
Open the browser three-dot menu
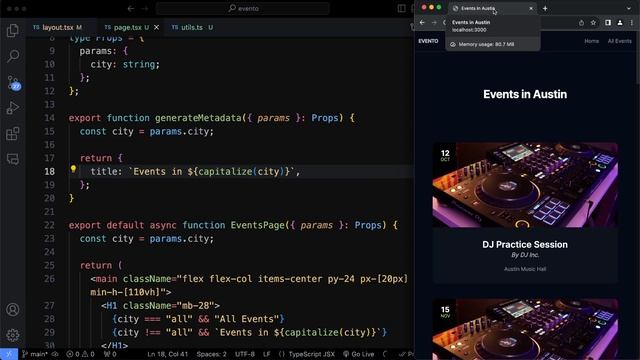coord(632,22)
